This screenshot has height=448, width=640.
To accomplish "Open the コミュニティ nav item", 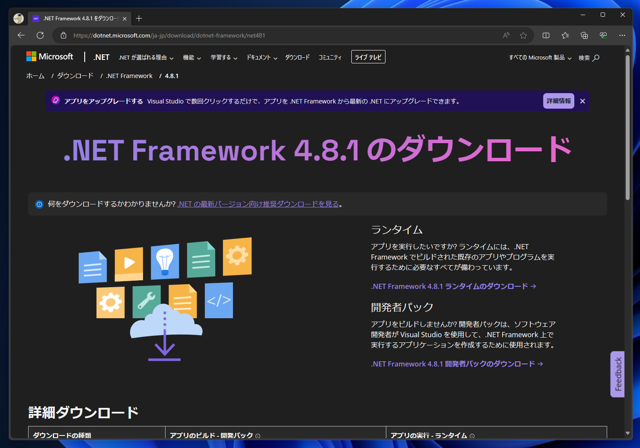I will pos(330,58).
